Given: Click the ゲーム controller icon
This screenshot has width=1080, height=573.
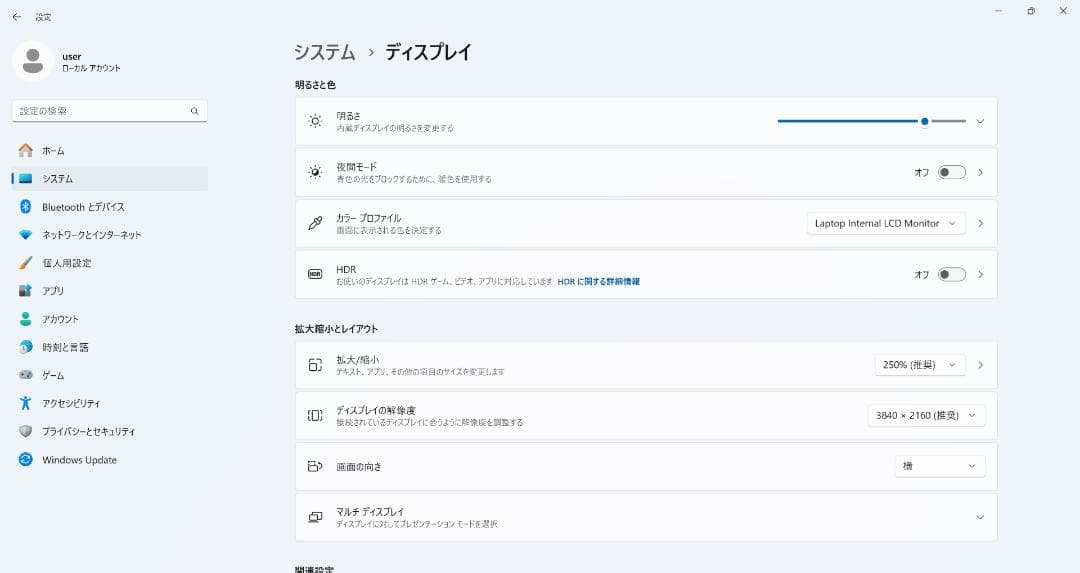Looking at the screenshot, I should (26, 375).
